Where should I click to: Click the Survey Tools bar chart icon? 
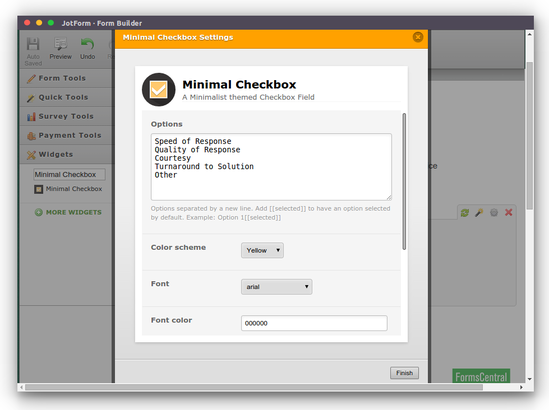coord(31,117)
